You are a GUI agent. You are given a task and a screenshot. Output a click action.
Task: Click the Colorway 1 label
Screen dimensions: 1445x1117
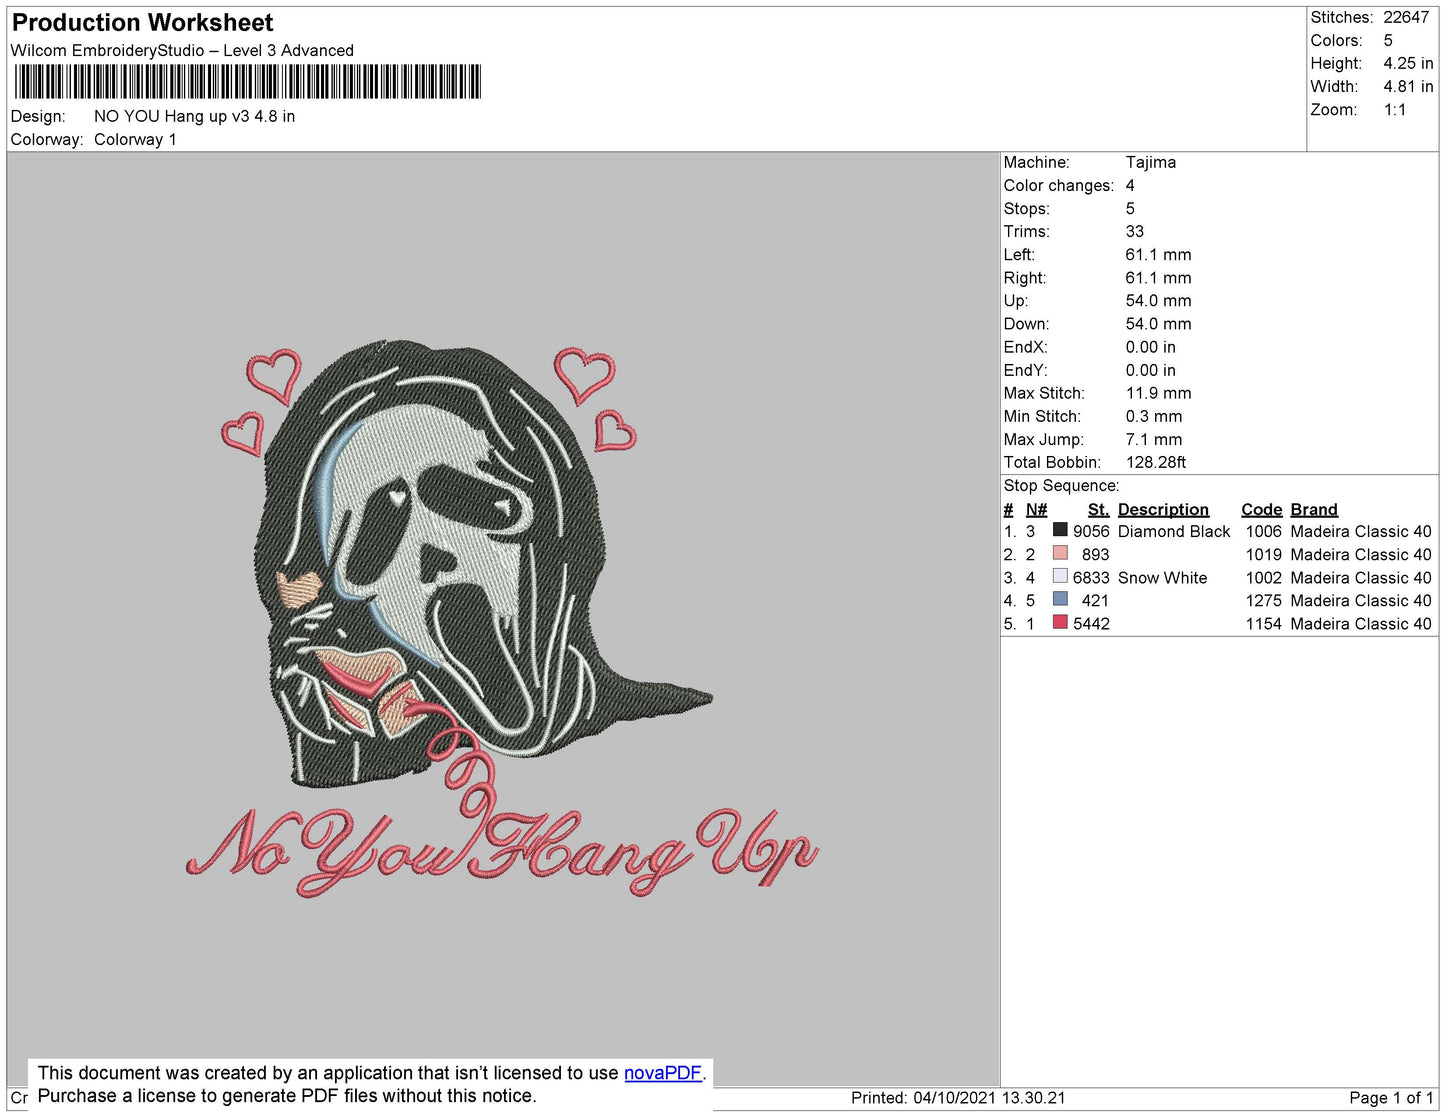pos(135,139)
